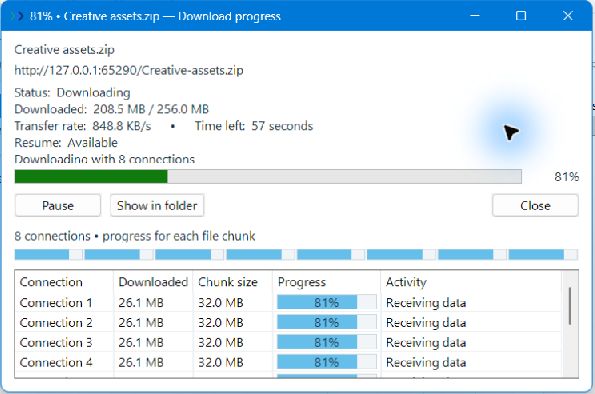The image size is (595, 394).
Task: Maximize the Download progress window
Action: tap(521, 16)
